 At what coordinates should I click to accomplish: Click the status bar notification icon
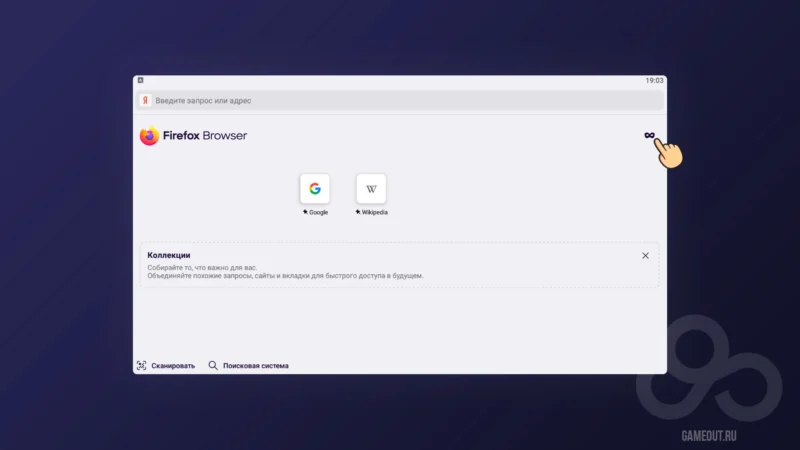pyautogui.click(x=140, y=80)
